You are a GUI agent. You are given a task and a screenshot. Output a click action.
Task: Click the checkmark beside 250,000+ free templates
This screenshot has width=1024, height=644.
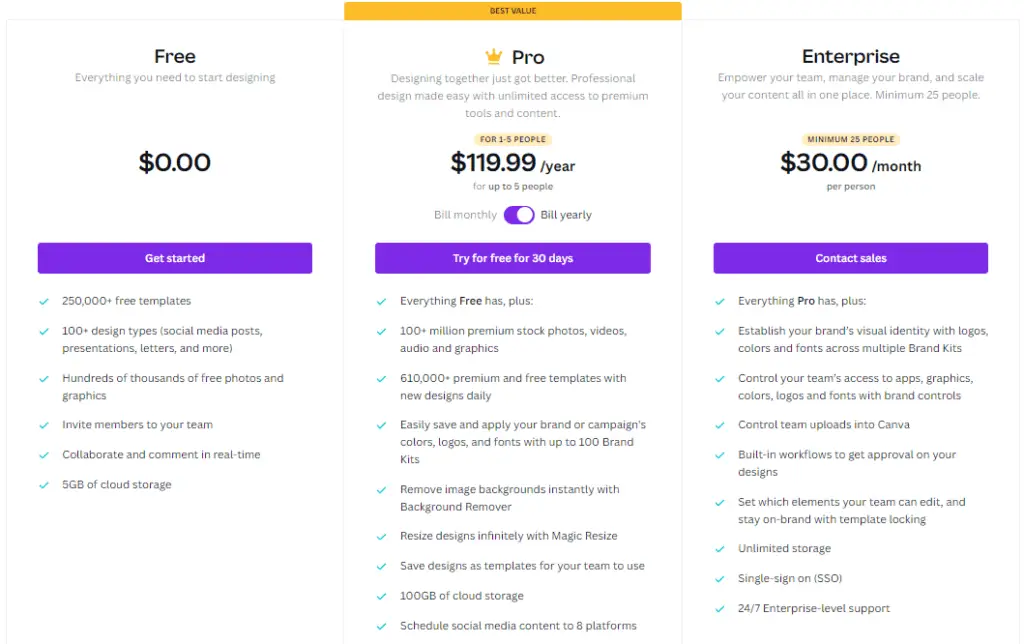click(44, 302)
